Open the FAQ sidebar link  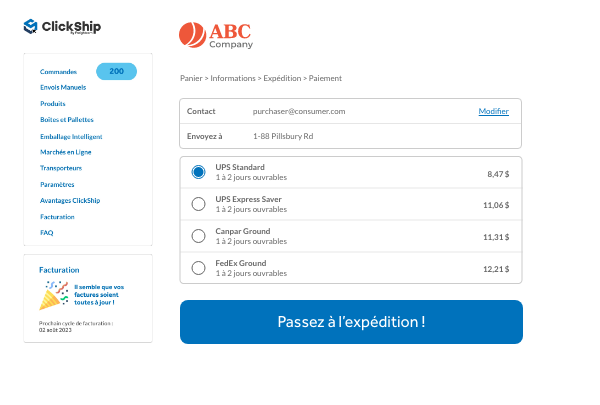point(47,233)
